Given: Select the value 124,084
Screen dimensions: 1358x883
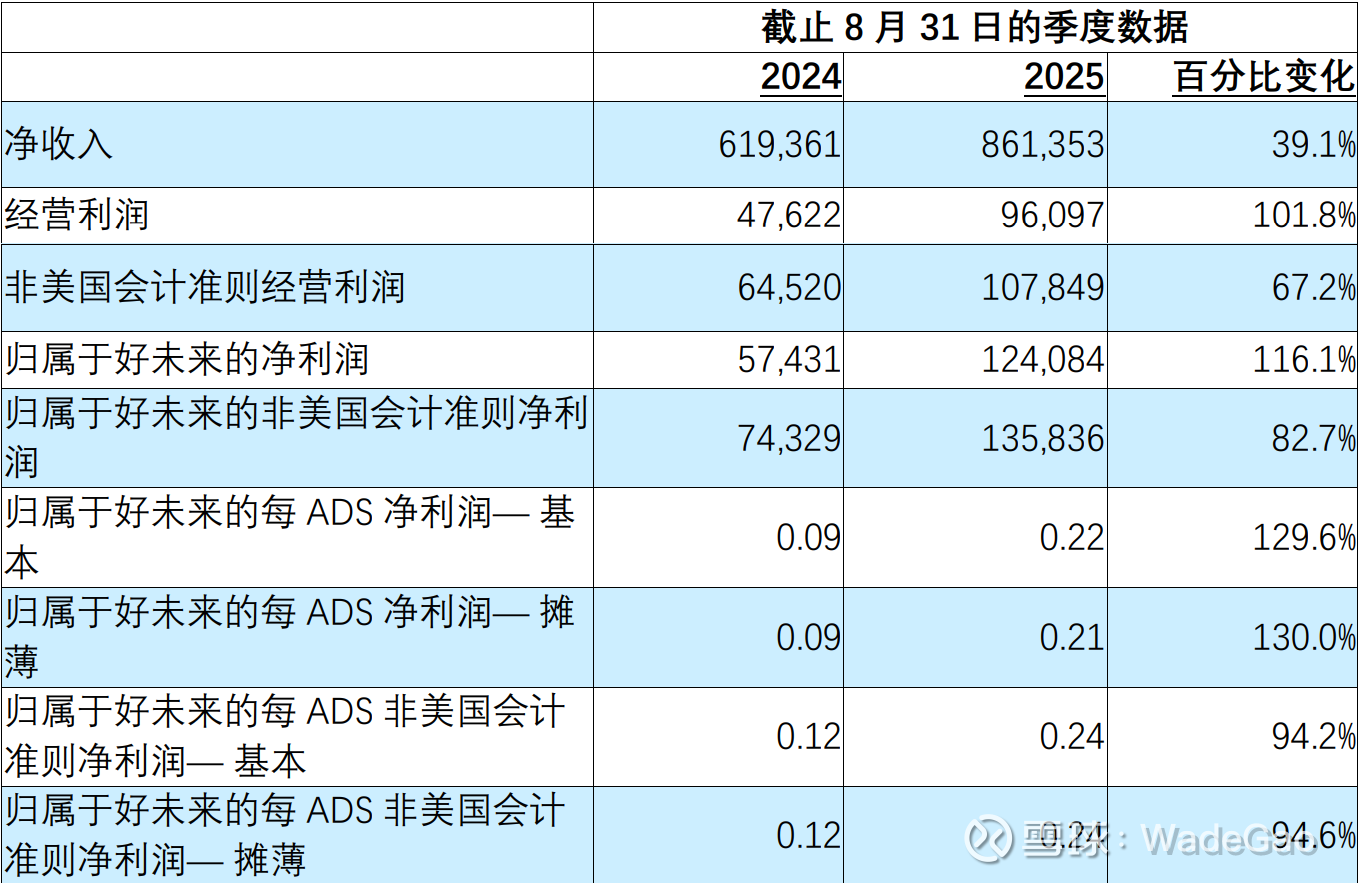Looking at the screenshot, I should (x=1043, y=359).
